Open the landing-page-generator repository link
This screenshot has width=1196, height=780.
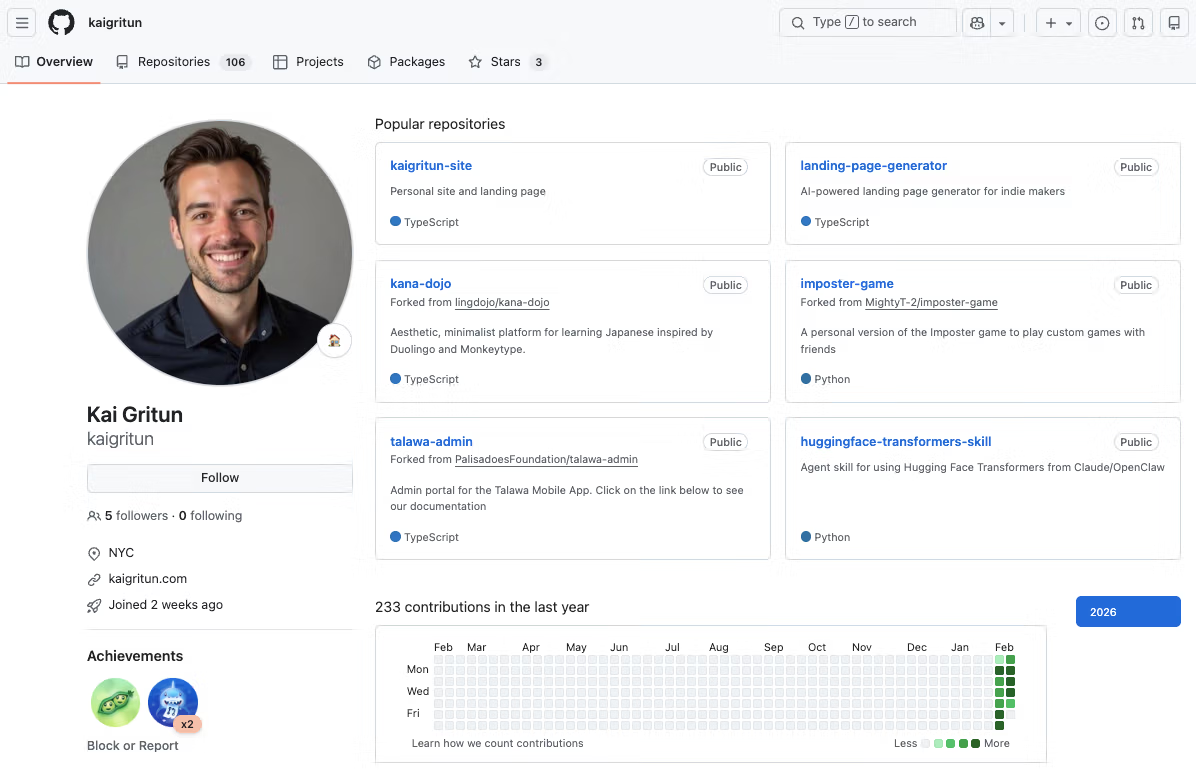pos(873,166)
